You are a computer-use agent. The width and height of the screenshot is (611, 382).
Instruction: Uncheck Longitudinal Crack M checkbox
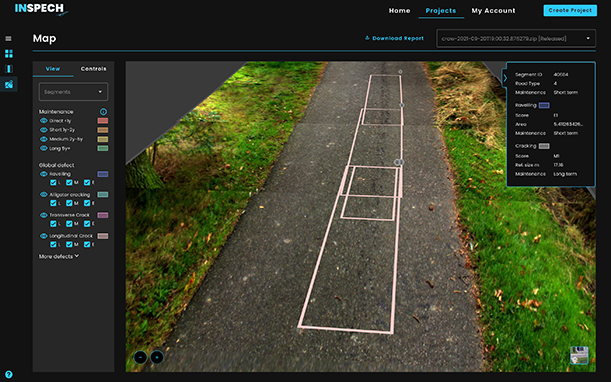tap(69, 244)
